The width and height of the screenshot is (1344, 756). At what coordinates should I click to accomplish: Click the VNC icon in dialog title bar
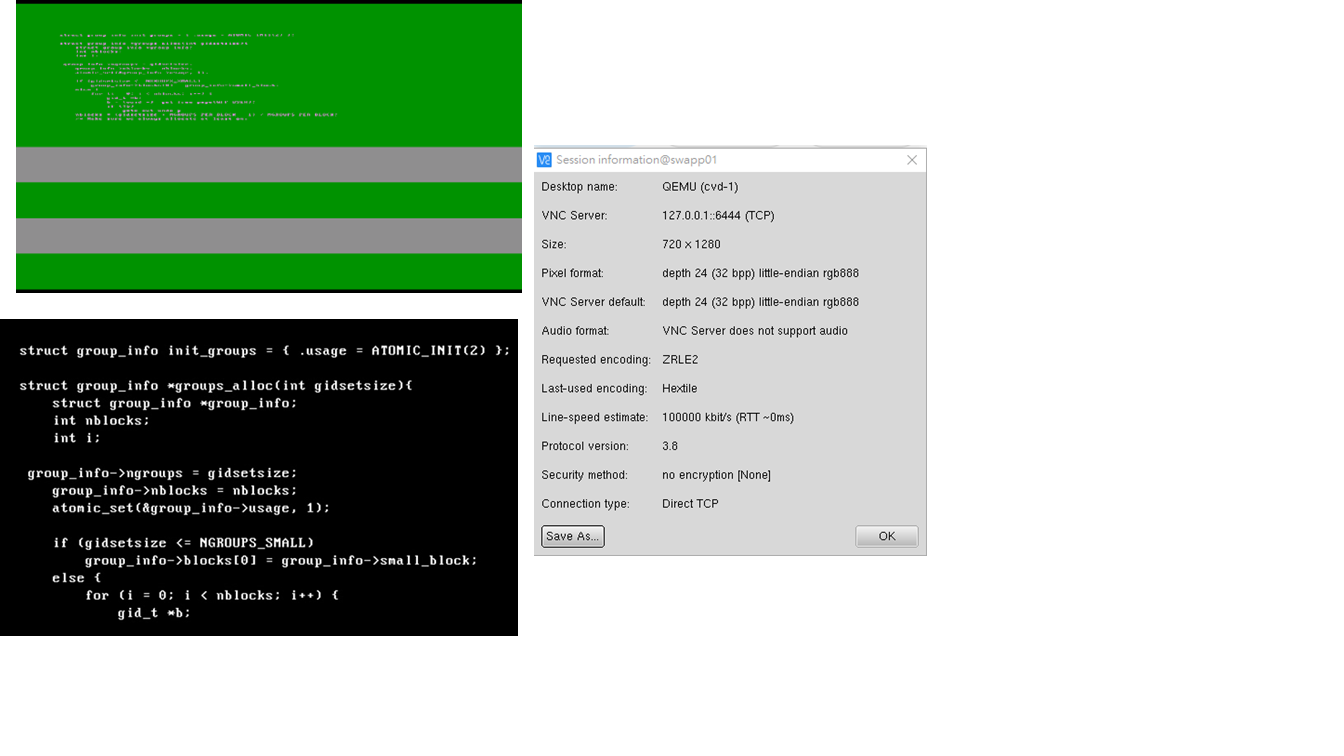pos(544,160)
